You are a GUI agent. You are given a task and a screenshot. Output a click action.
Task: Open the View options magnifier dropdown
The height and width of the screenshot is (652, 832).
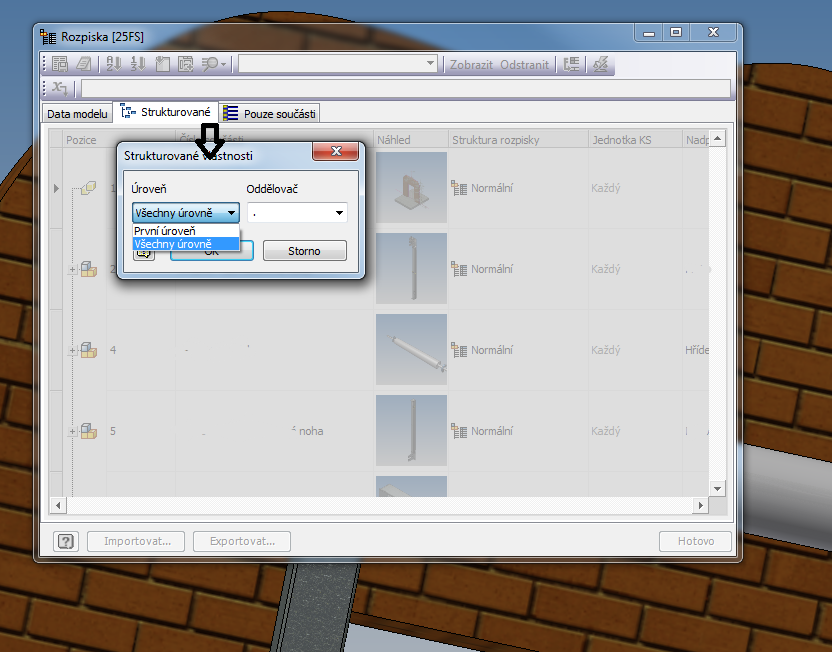(213, 64)
